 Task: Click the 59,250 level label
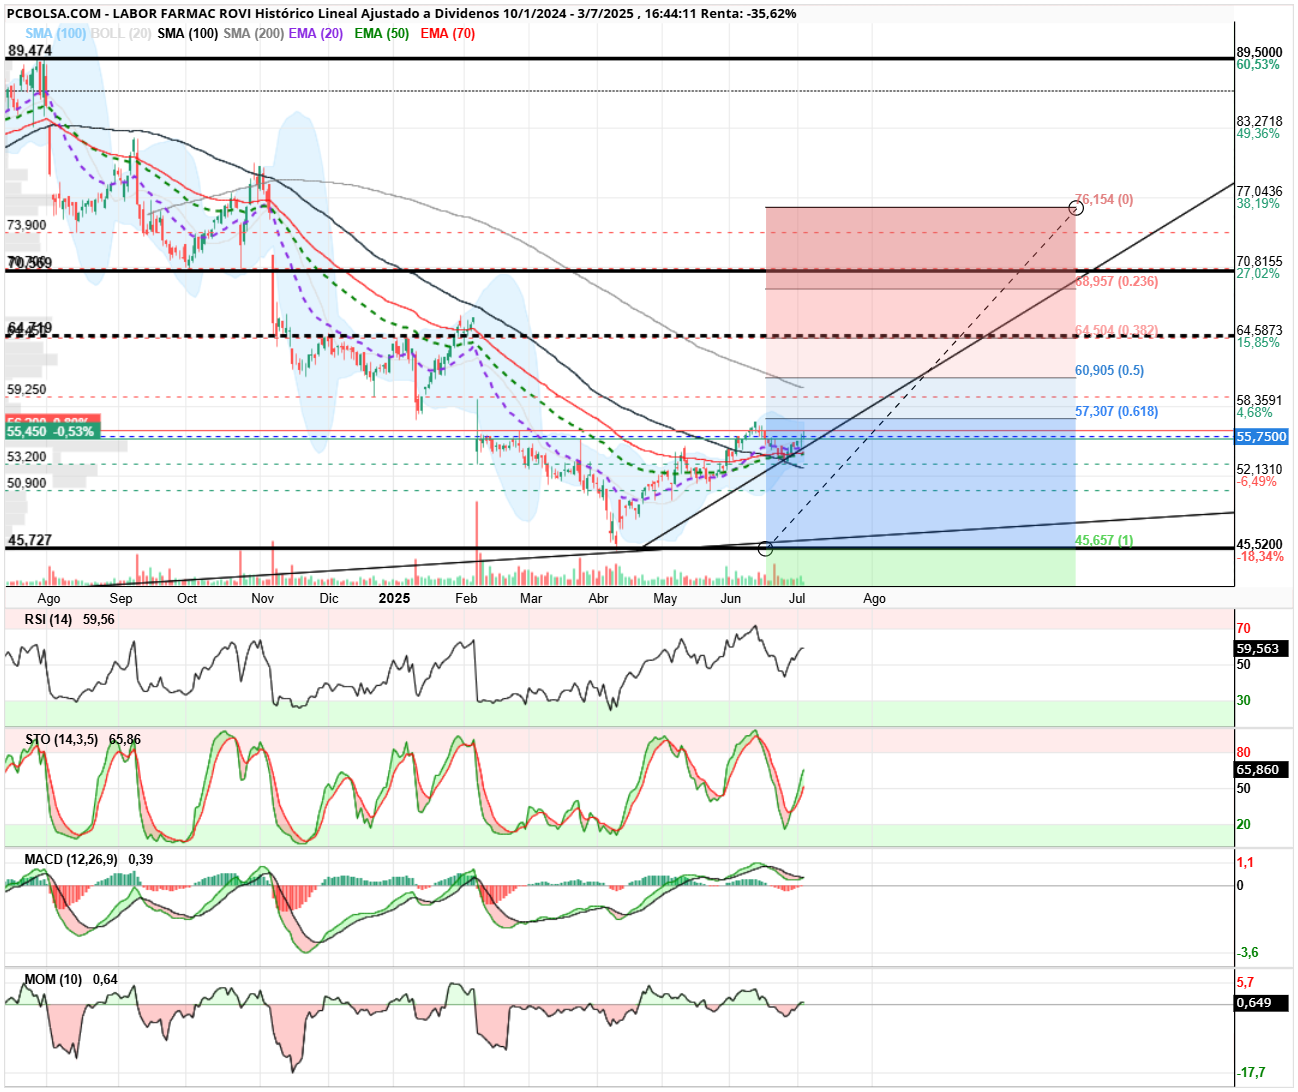(x=27, y=390)
